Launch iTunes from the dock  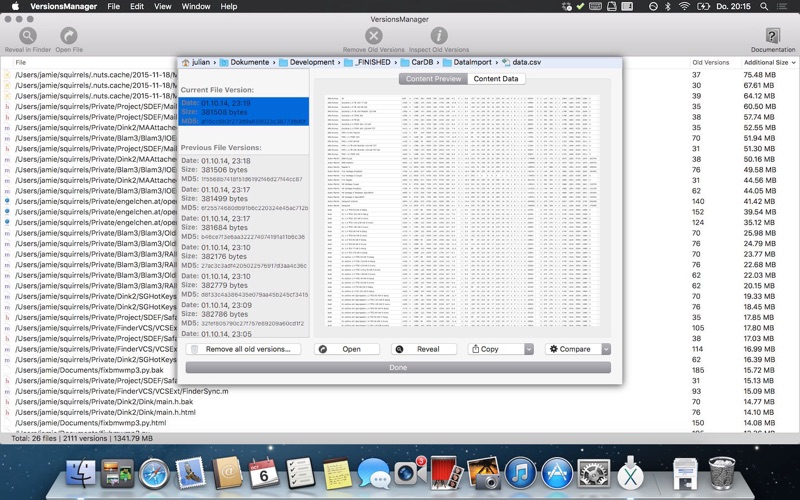[520, 473]
